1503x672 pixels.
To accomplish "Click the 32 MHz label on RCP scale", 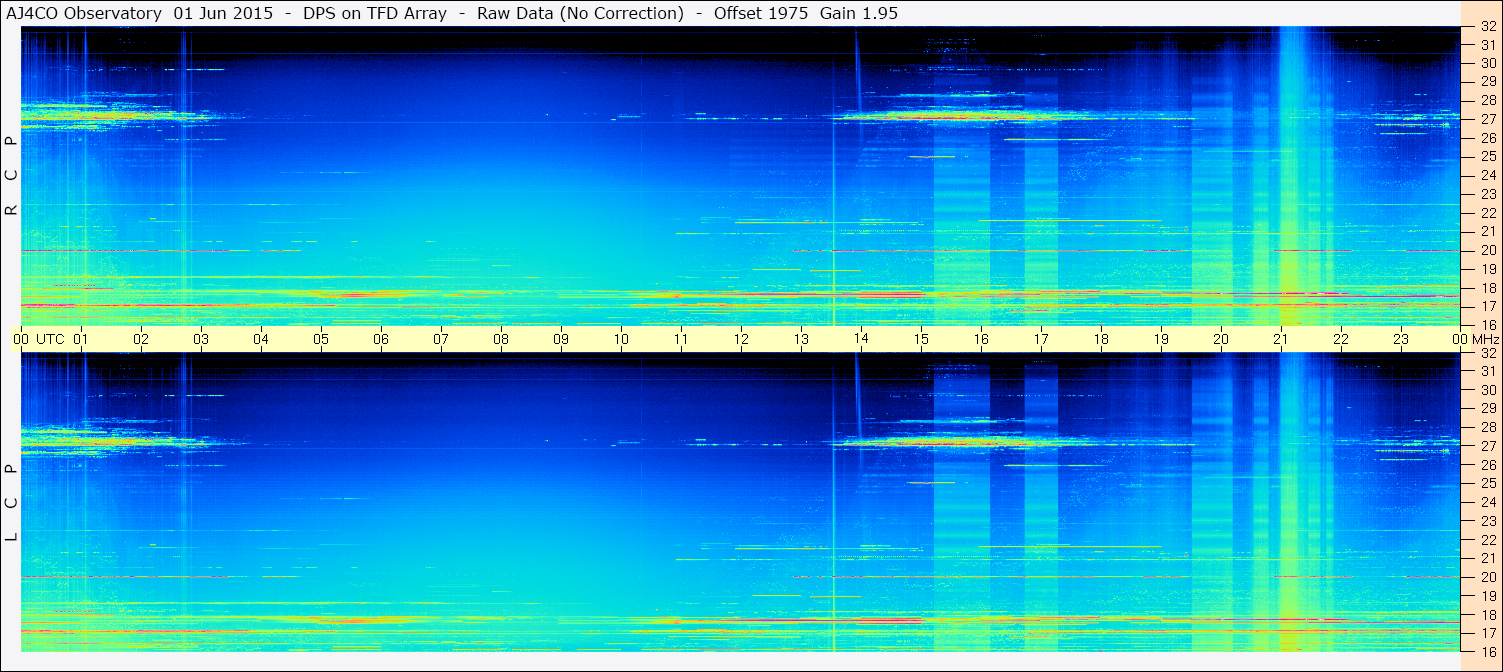I will pyautogui.click(x=1488, y=27).
